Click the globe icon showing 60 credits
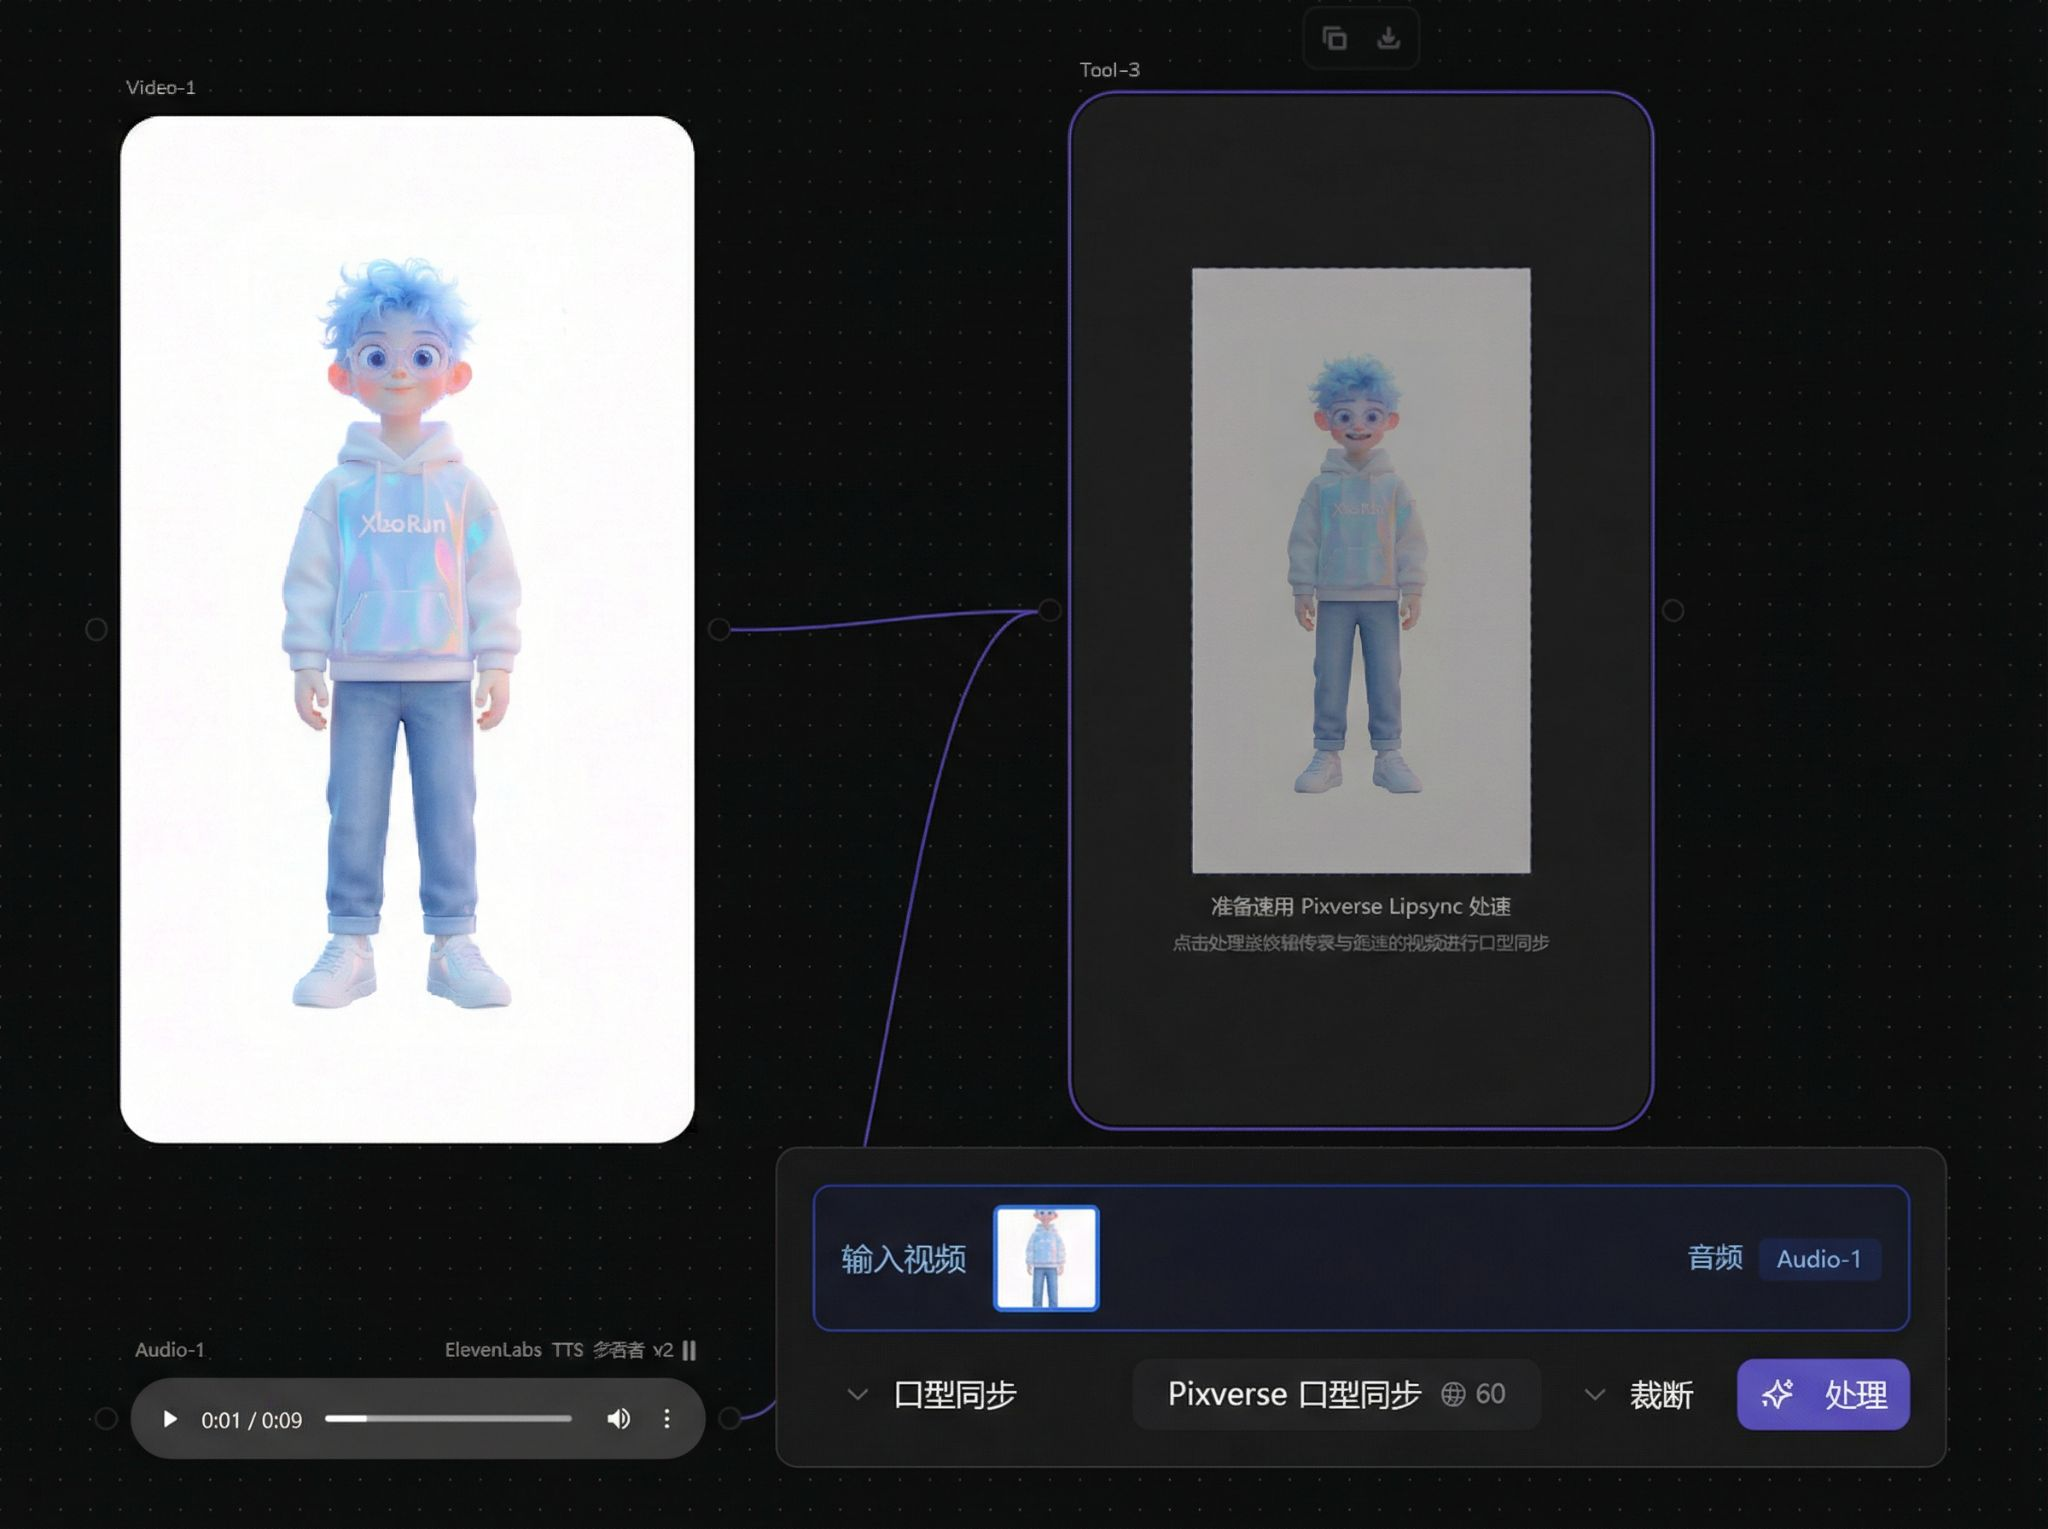 [1452, 1394]
